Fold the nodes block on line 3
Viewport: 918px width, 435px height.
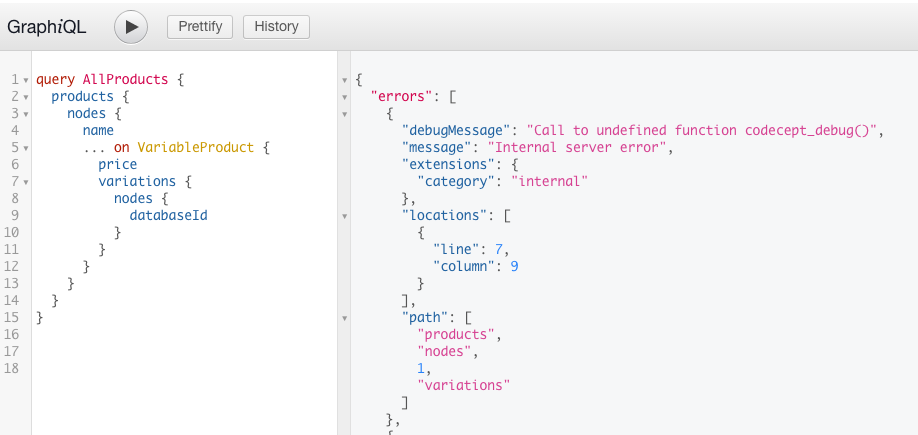26,114
